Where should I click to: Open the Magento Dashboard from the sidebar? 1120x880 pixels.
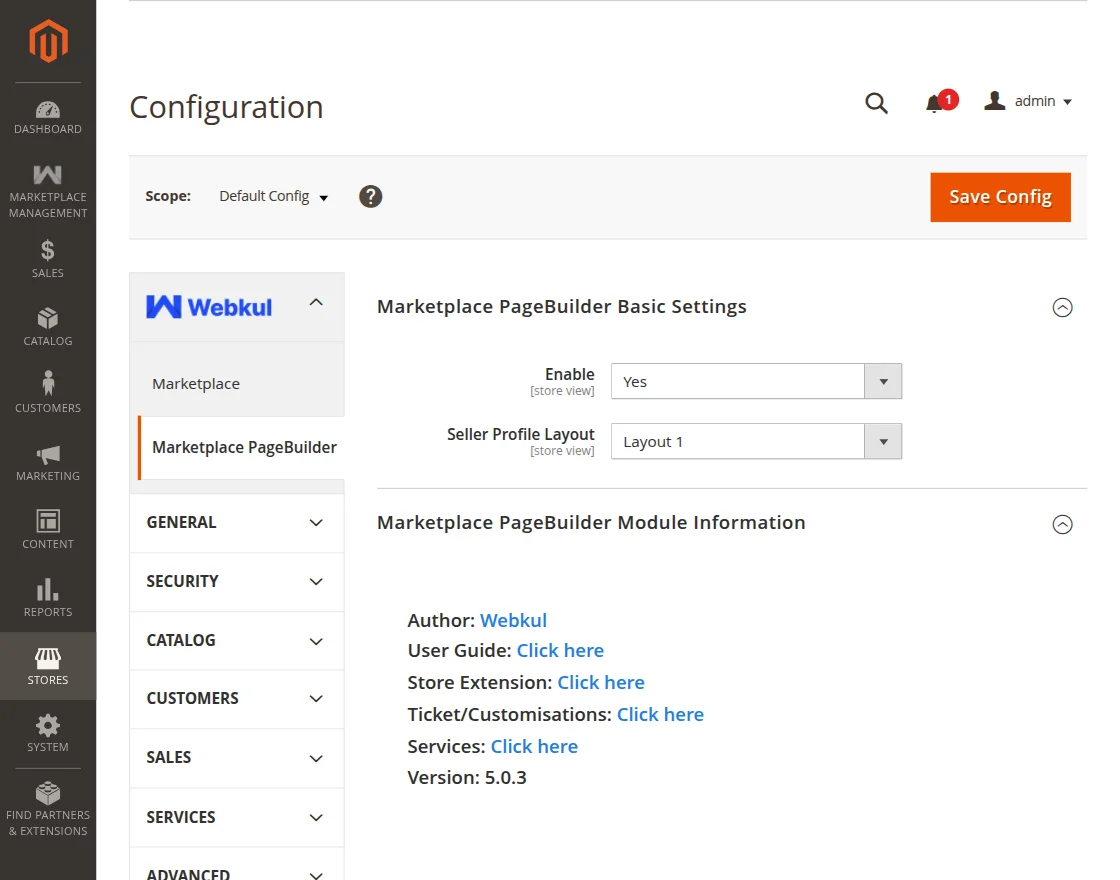[x=47, y=113]
